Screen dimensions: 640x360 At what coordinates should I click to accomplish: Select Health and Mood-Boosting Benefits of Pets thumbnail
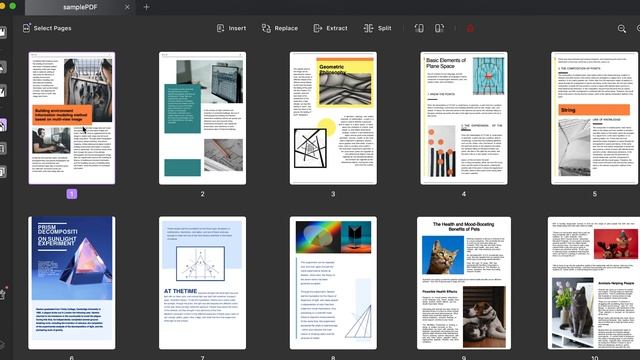click(464, 283)
